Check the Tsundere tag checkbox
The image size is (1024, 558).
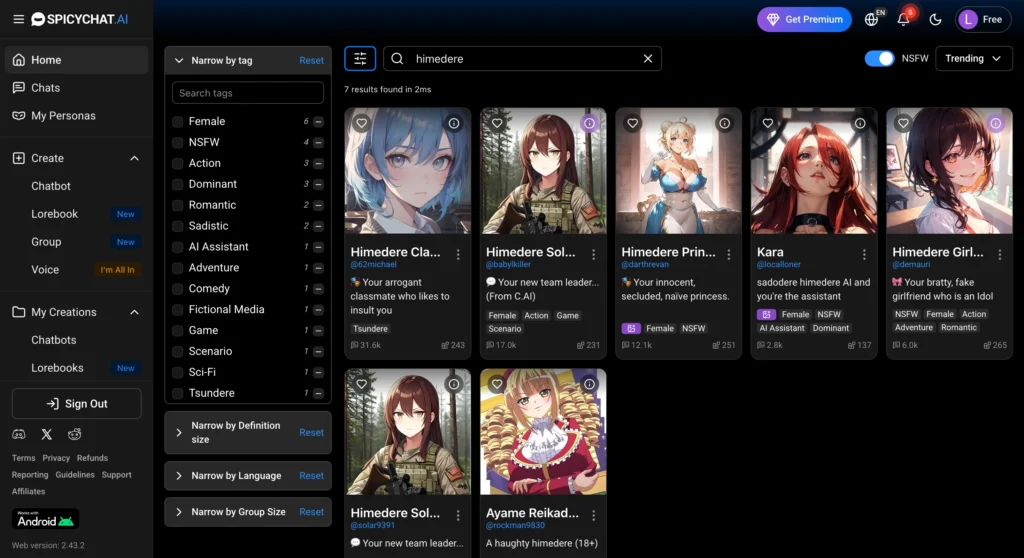(x=178, y=393)
